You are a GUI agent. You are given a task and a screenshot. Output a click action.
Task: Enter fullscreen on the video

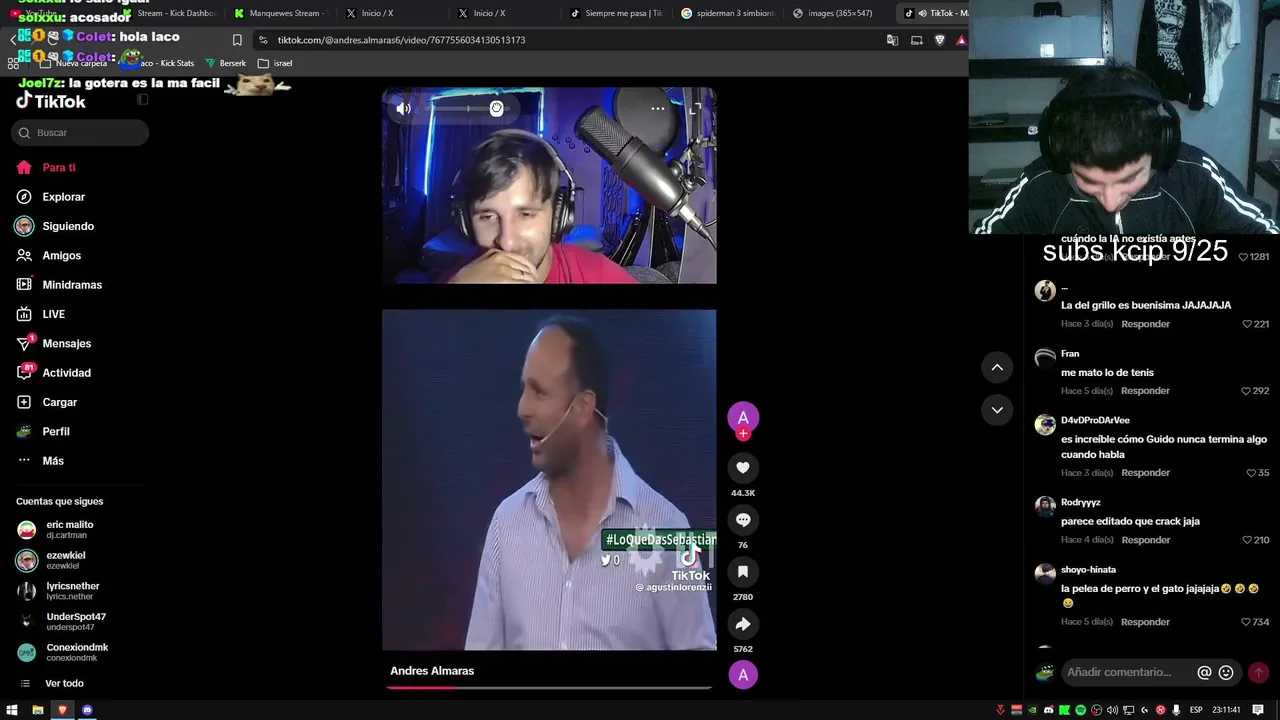696,108
